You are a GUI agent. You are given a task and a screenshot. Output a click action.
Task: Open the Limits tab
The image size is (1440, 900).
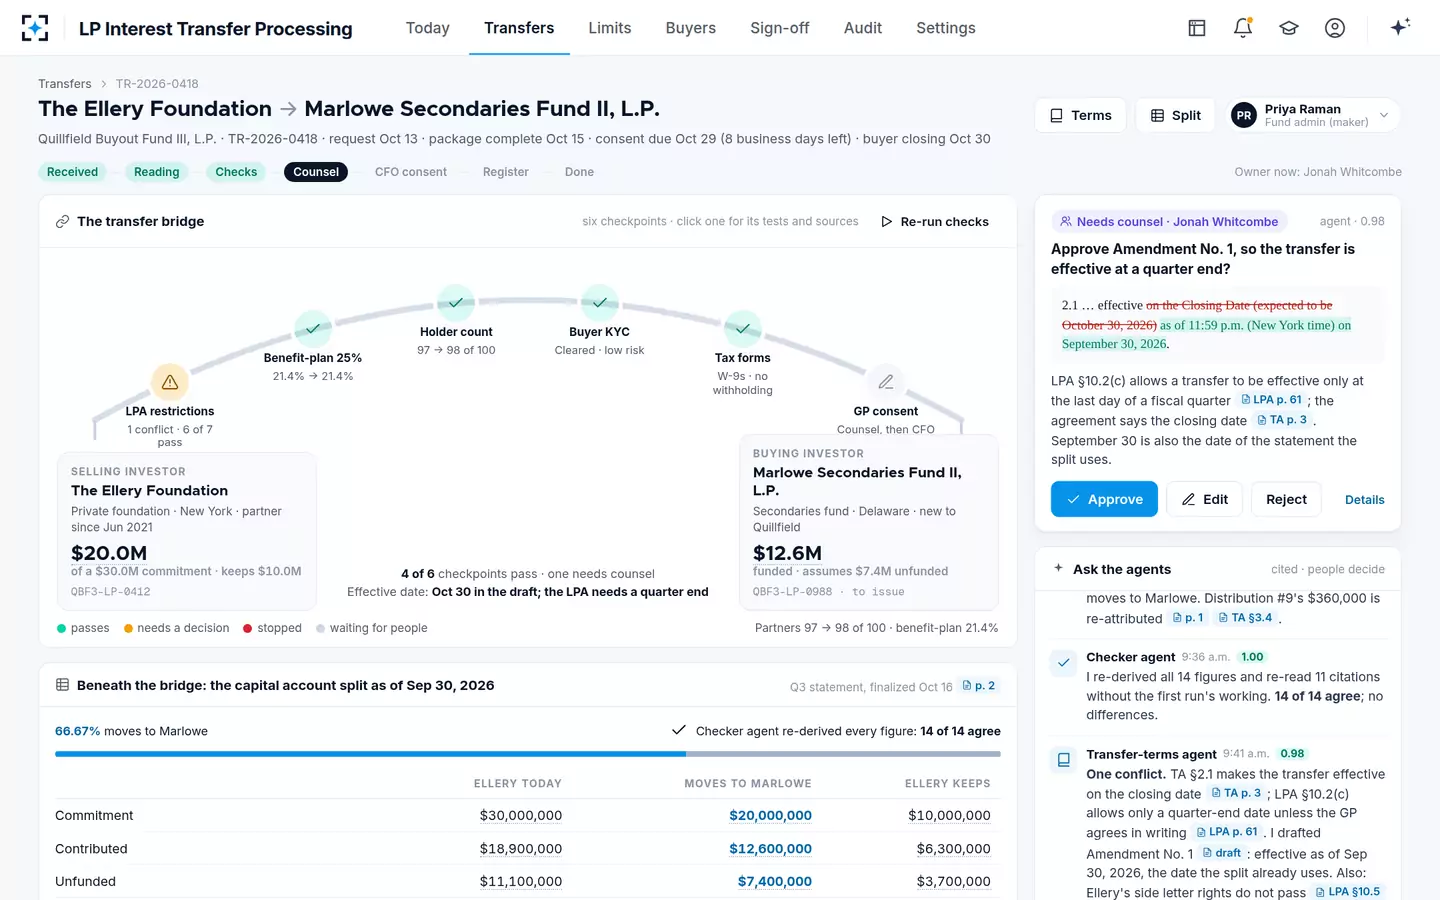pyautogui.click(x=610, y=28)
